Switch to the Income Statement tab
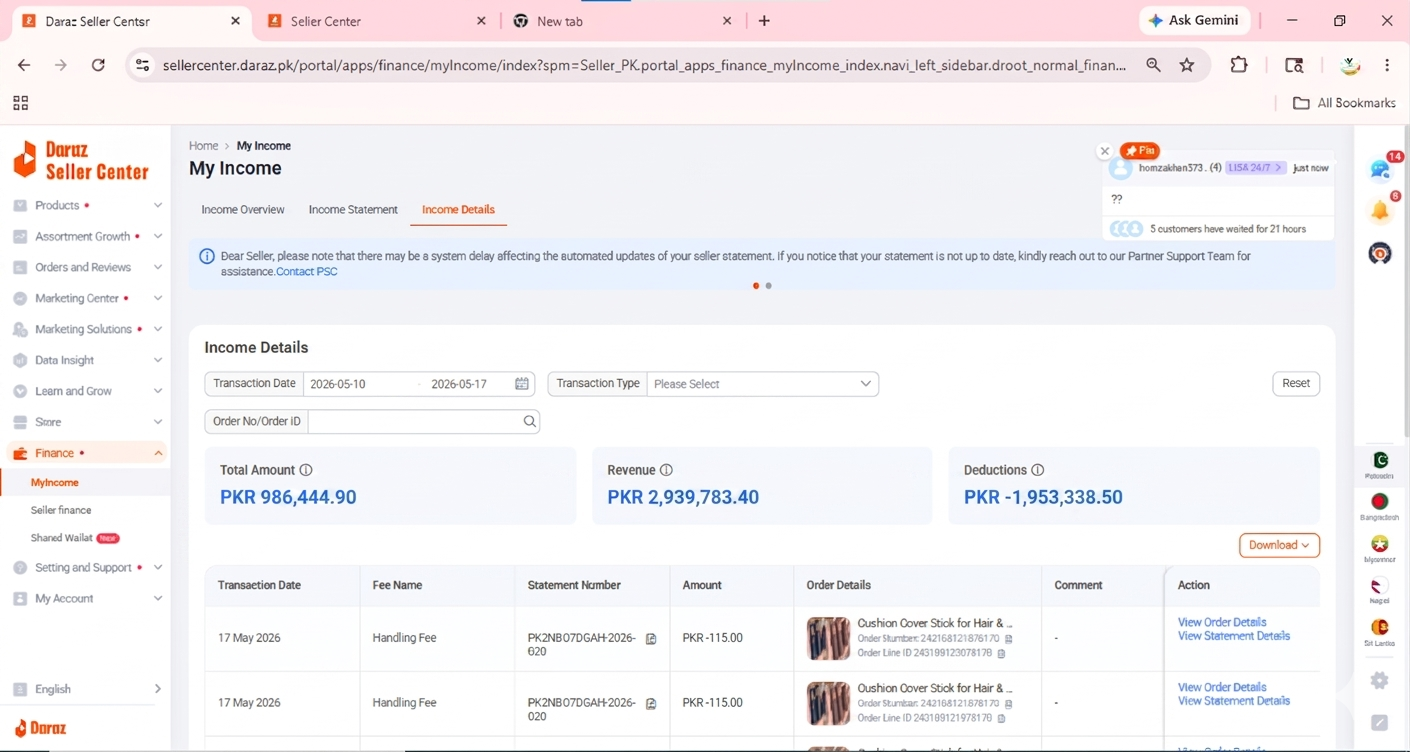Viewport: 1410px width, 752px height. 353,210
